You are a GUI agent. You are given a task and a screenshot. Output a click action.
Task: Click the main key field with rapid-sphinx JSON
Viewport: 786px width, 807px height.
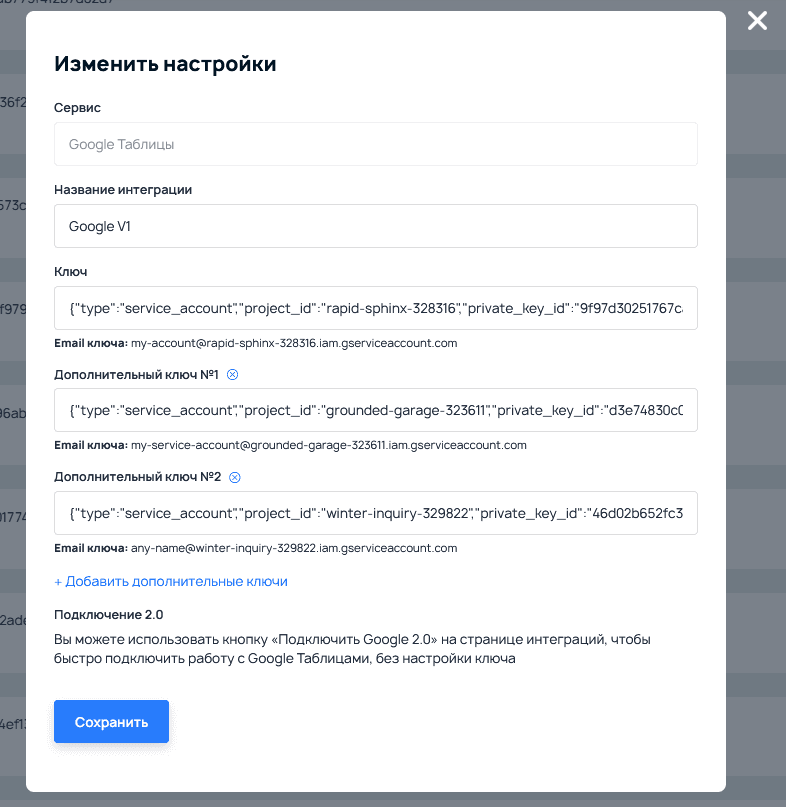375,308
